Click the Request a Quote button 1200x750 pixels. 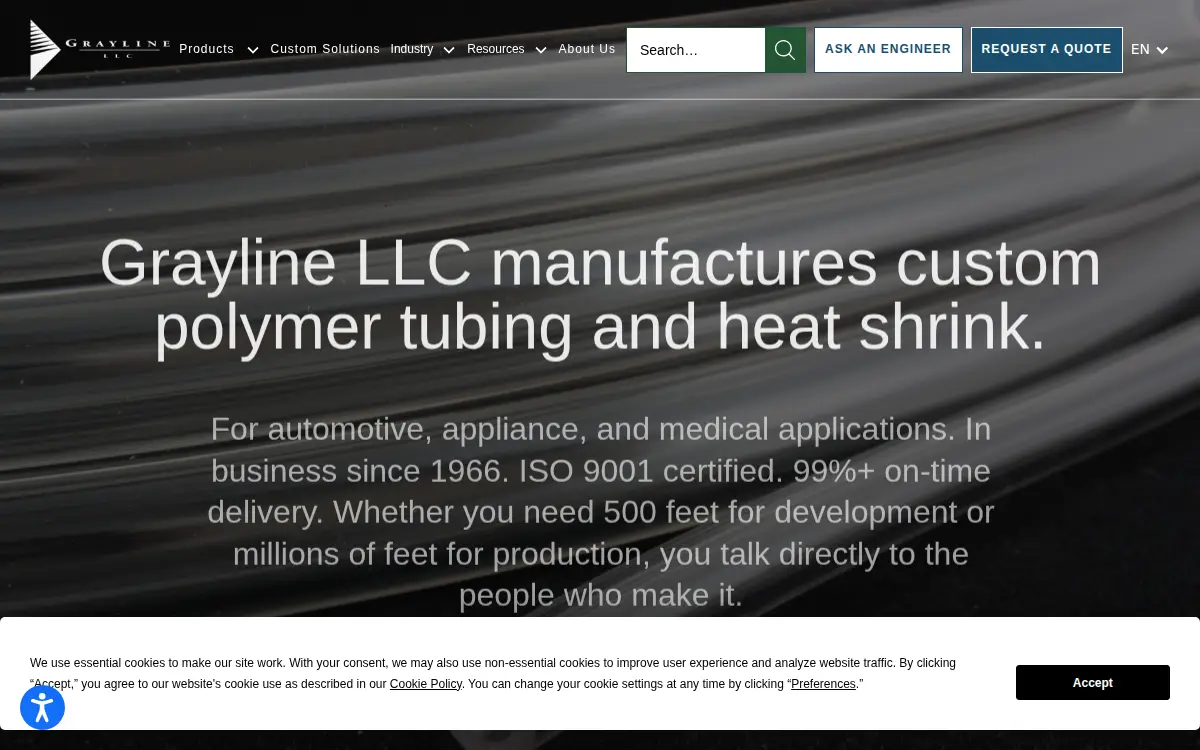(x=1047, y=50)
